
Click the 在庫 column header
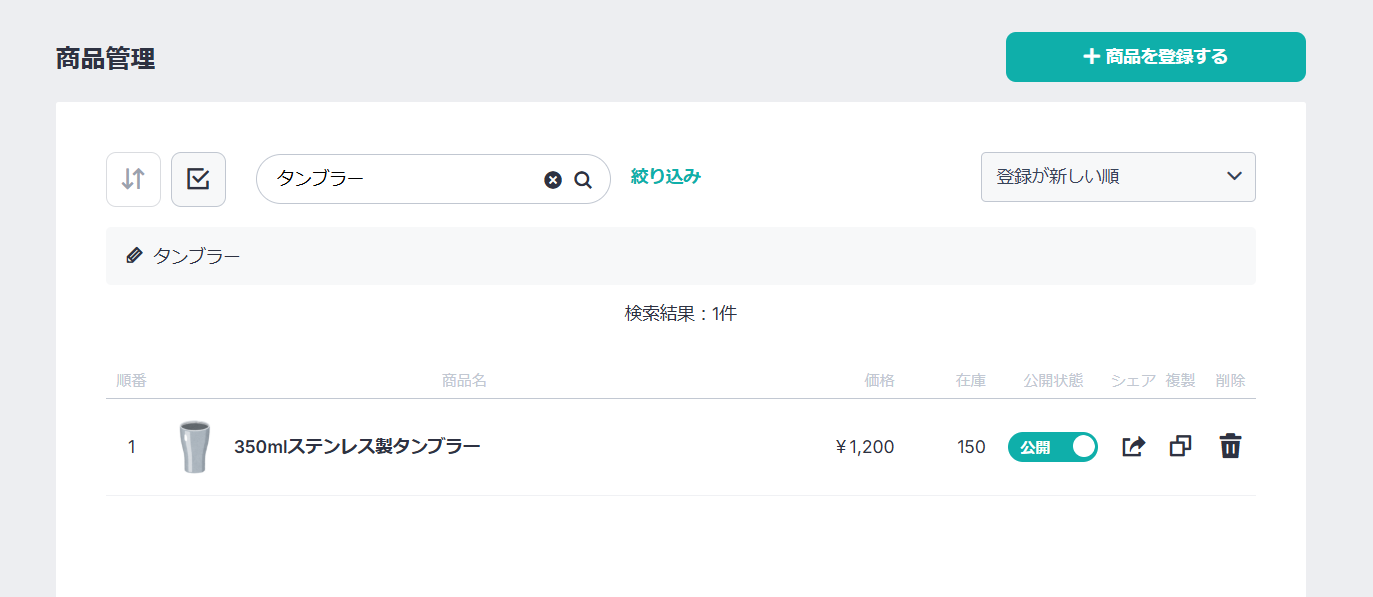(970, 381)
